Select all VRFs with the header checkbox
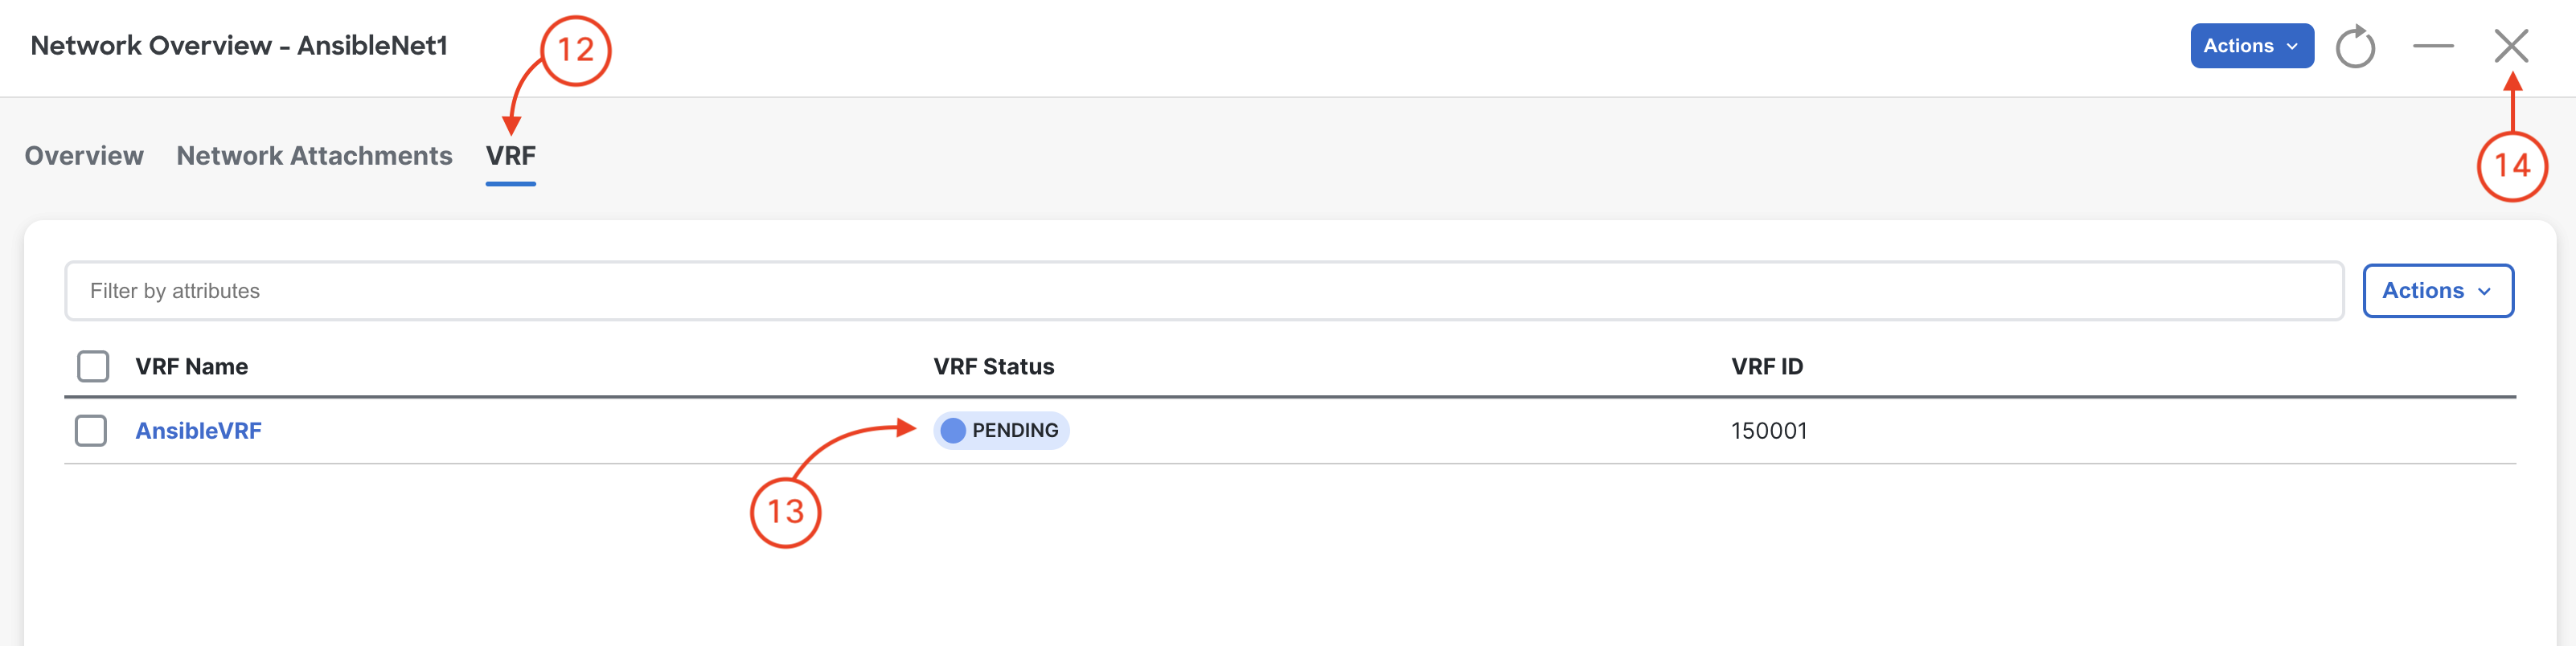 [93, 367]
